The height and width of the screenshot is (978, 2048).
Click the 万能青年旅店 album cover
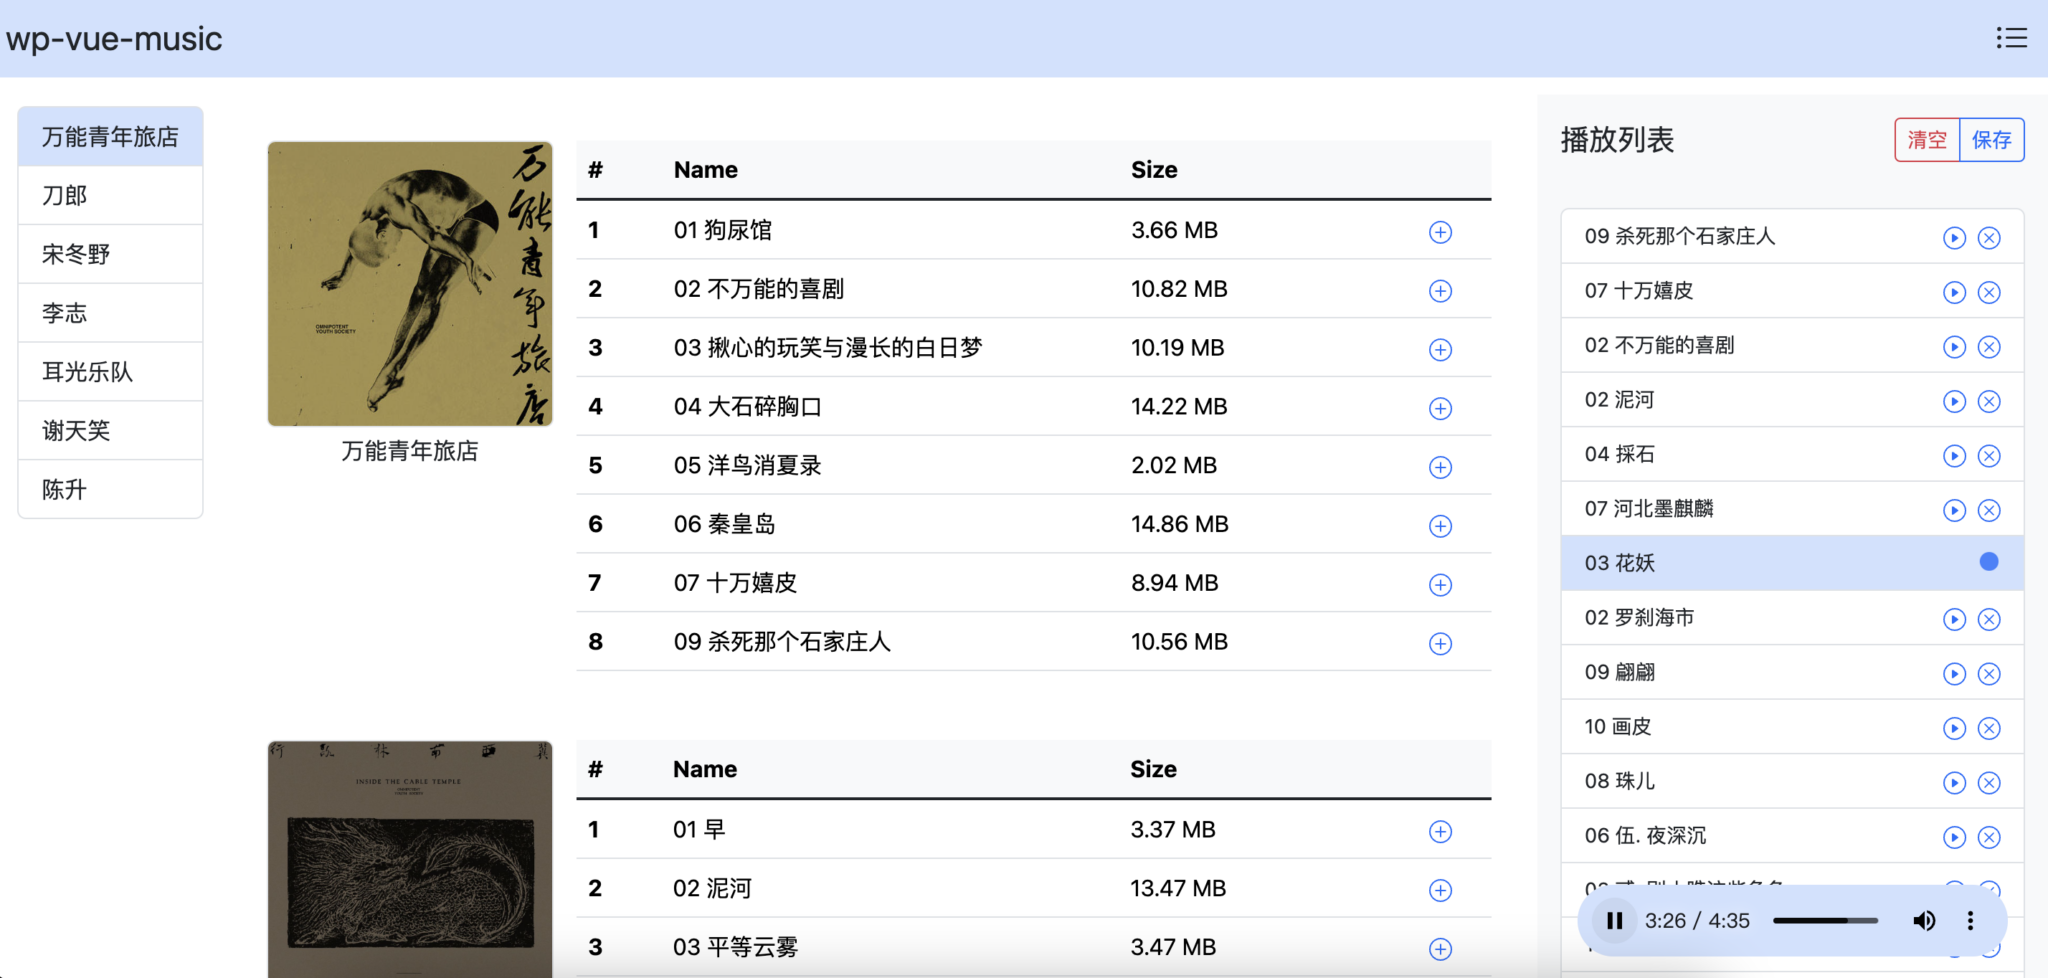click(x=410, y=284)
